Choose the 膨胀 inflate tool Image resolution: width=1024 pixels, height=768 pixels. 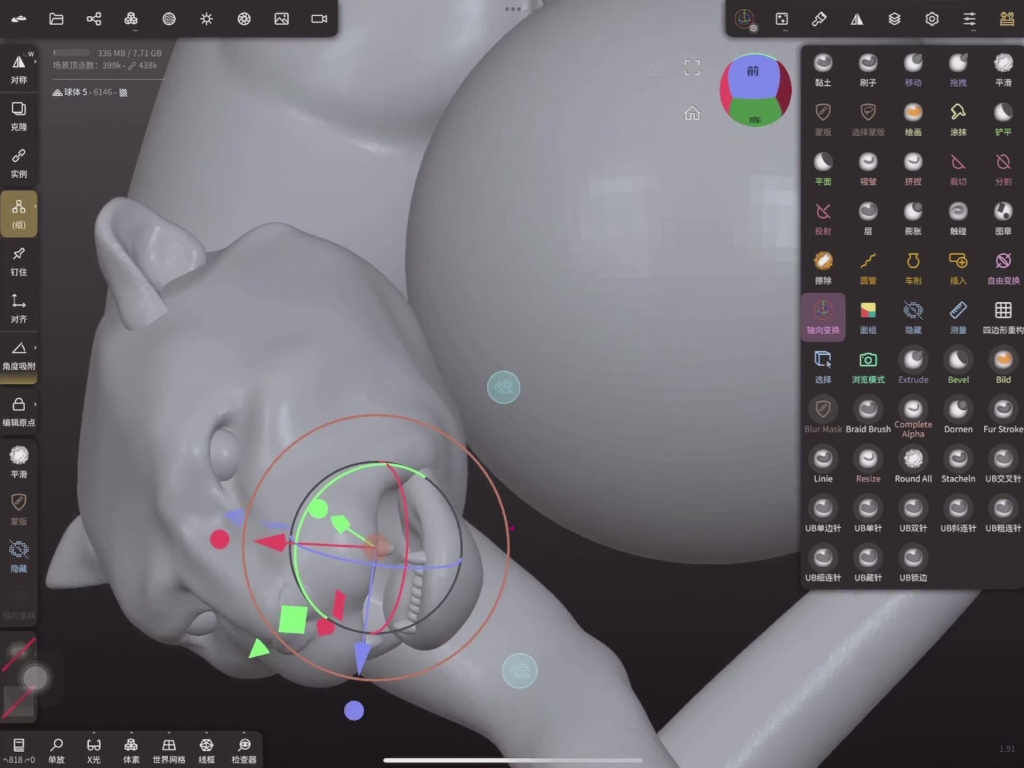913,218
